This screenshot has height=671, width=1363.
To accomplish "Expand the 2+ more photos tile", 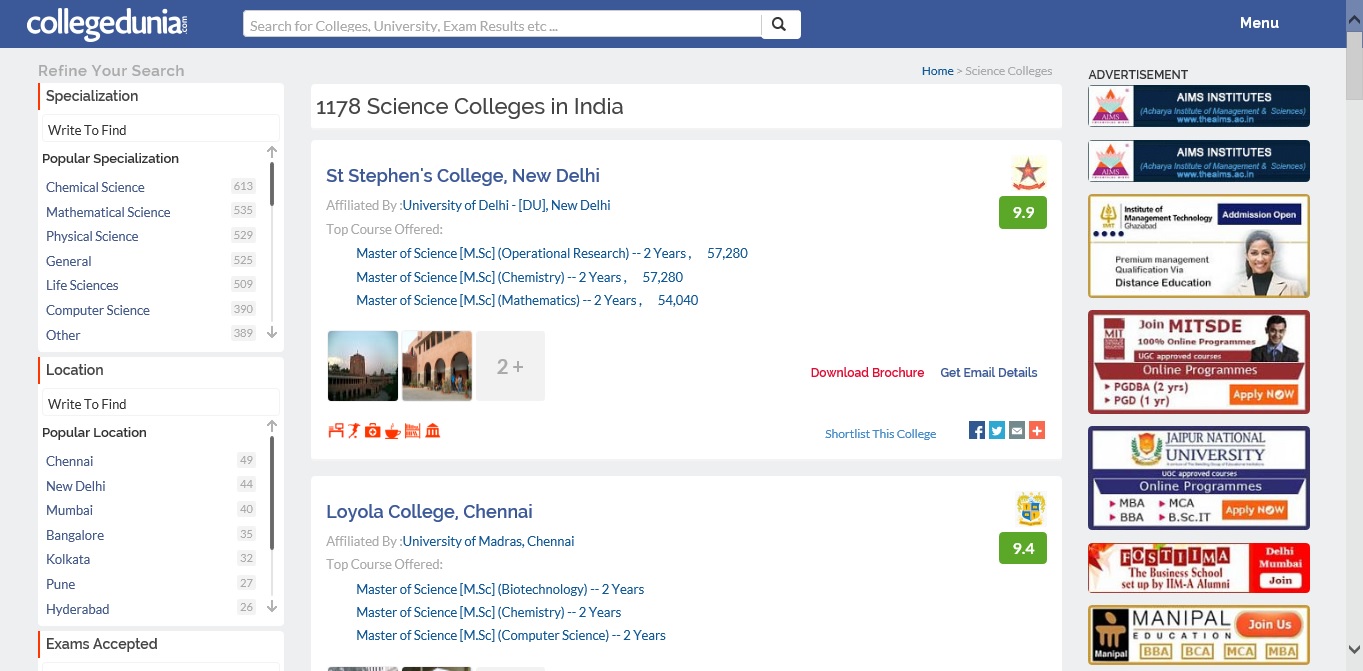I will click(x=510, y=366).
